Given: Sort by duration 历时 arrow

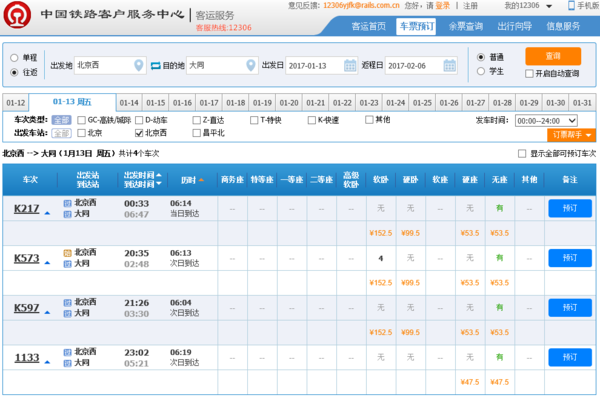Looking at the screenshot, I should (x=201, y=180).
